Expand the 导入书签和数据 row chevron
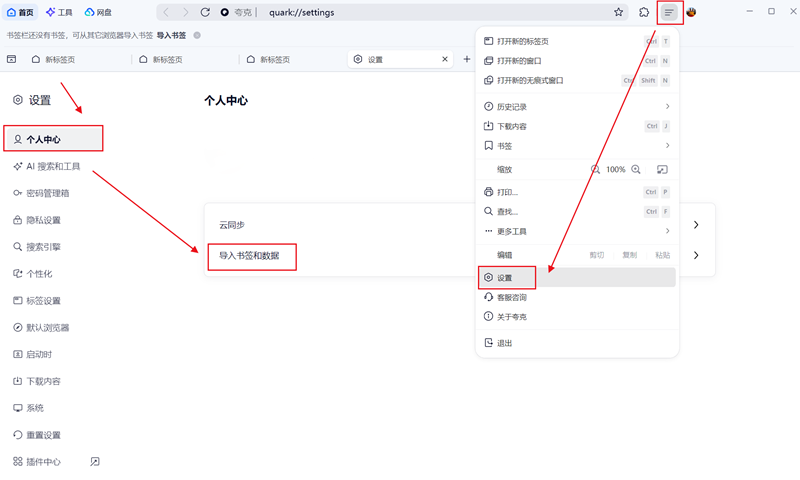 pyautogui.click(x=696, y=255)
